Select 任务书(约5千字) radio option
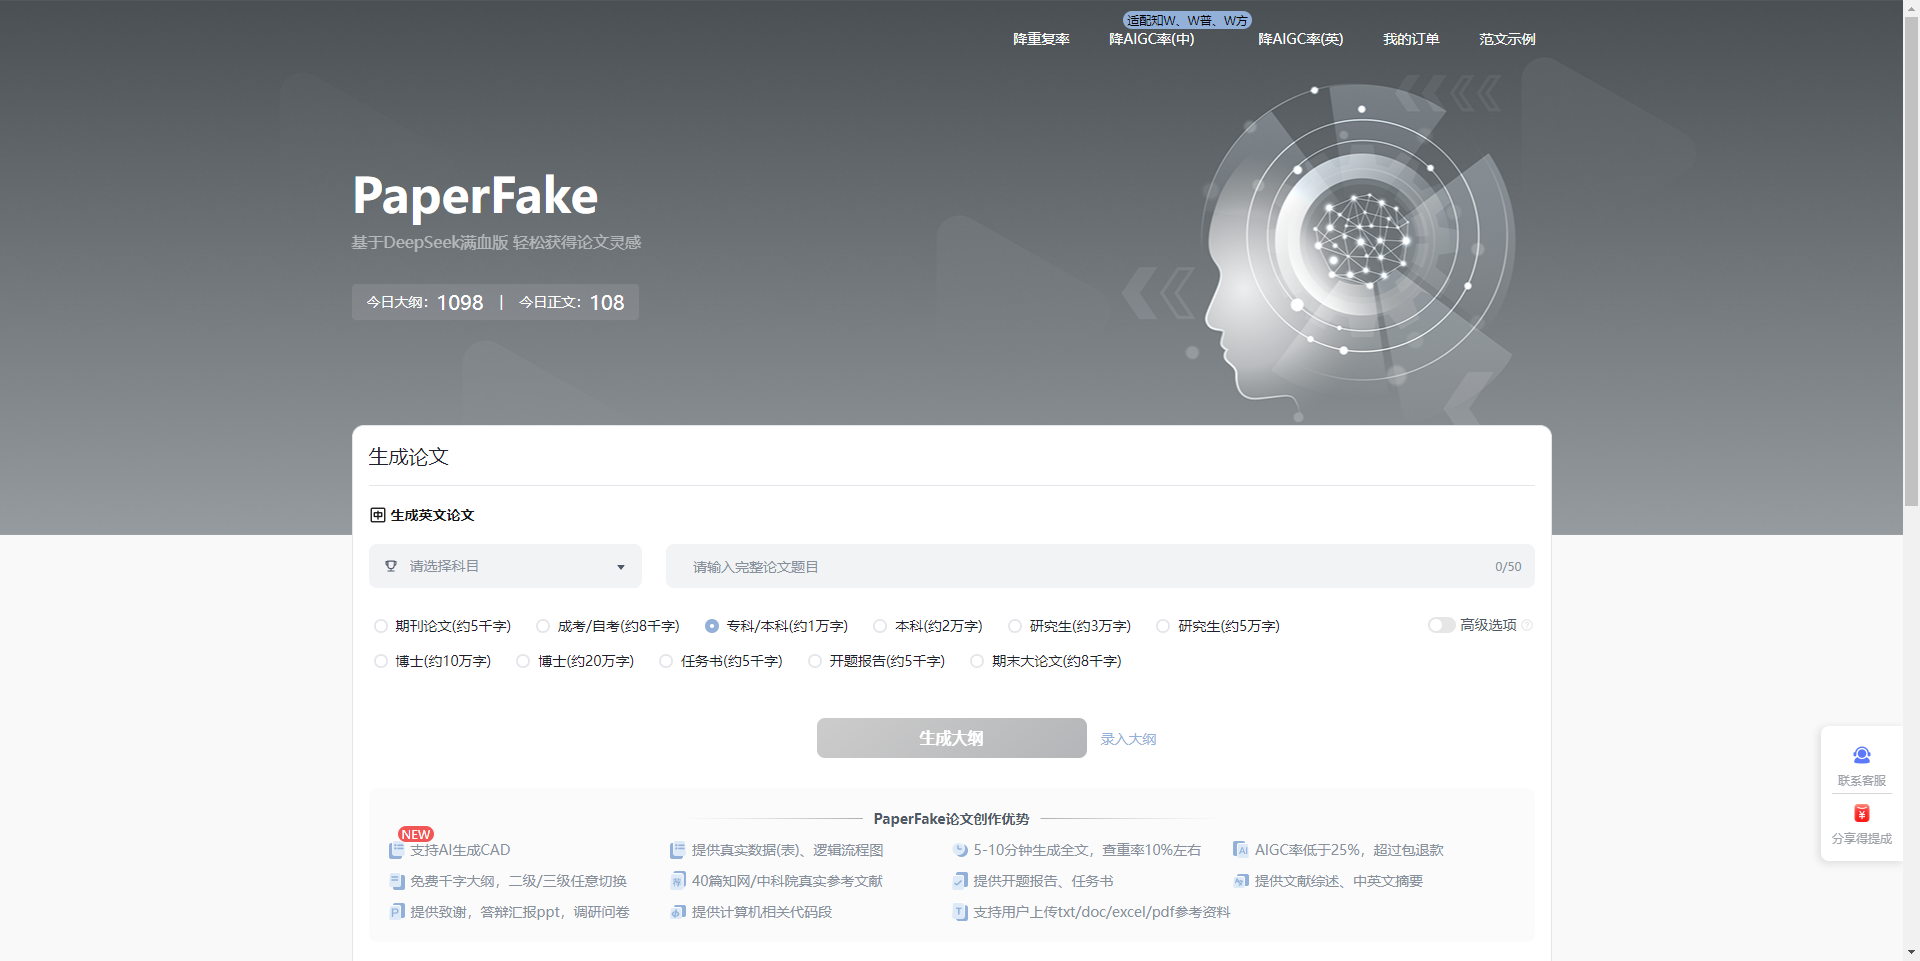 (x=666, y=661)
